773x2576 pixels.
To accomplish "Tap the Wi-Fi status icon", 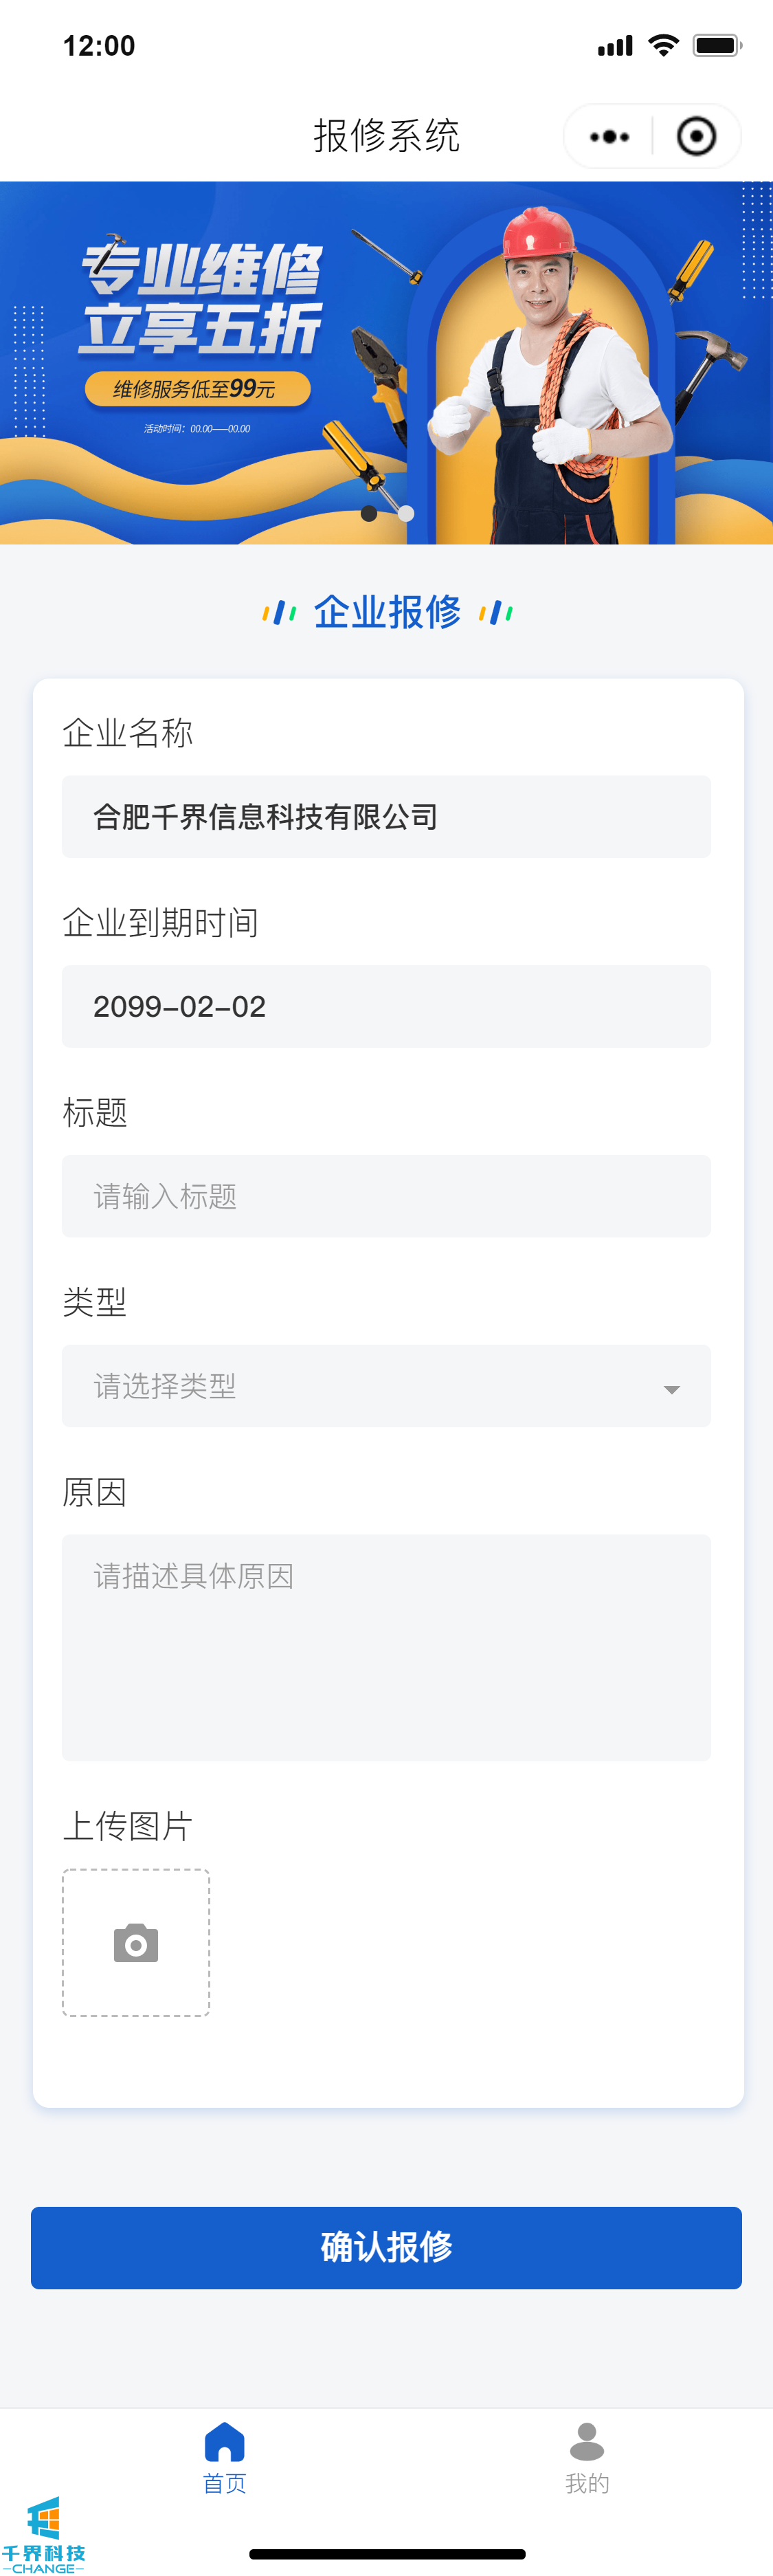I will tap(663, 45).
